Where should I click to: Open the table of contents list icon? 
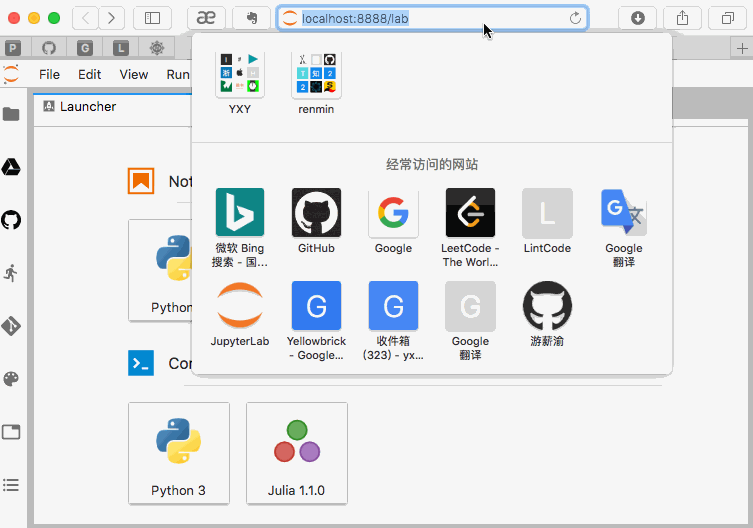tap(11, 485)
